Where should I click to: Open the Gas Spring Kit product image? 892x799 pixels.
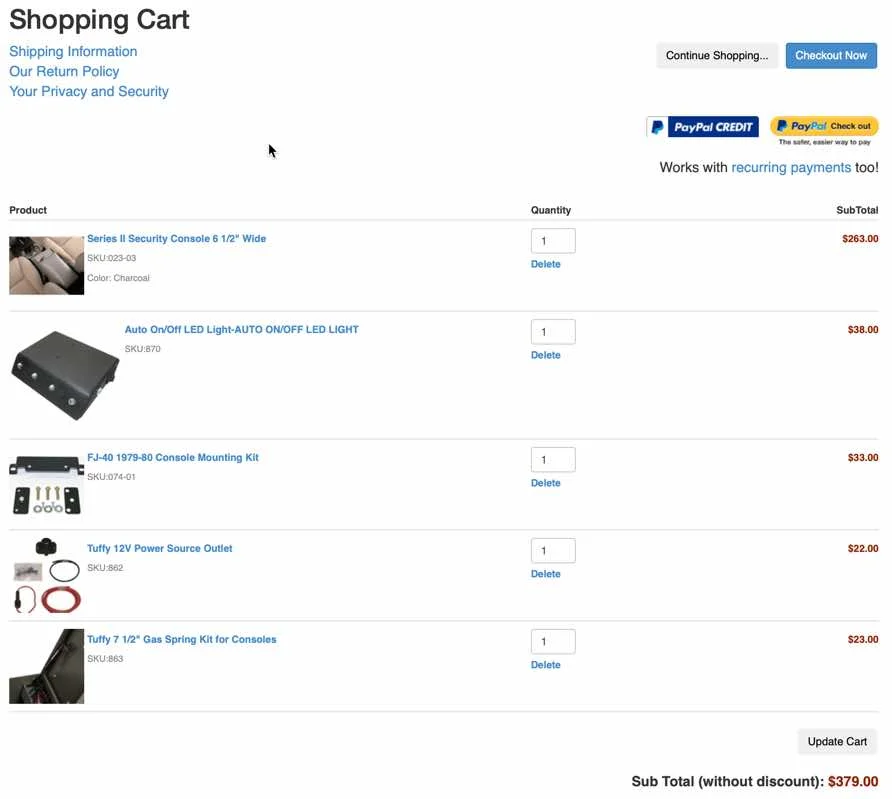point(47,666)
